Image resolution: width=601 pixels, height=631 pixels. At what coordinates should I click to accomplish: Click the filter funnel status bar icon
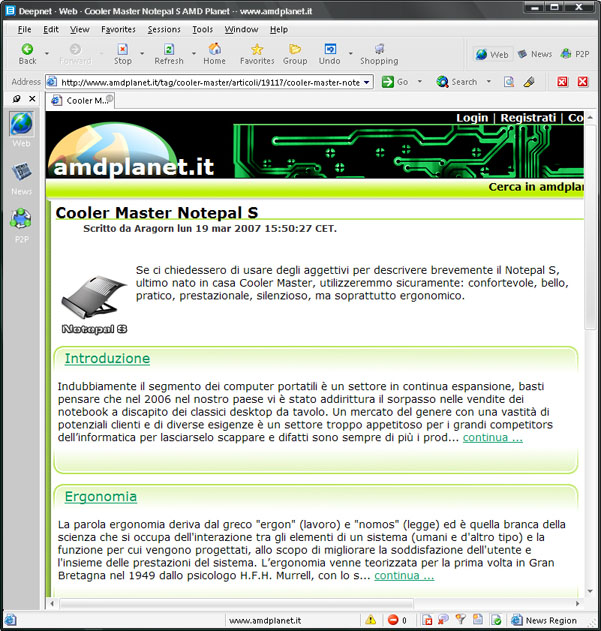461,620
